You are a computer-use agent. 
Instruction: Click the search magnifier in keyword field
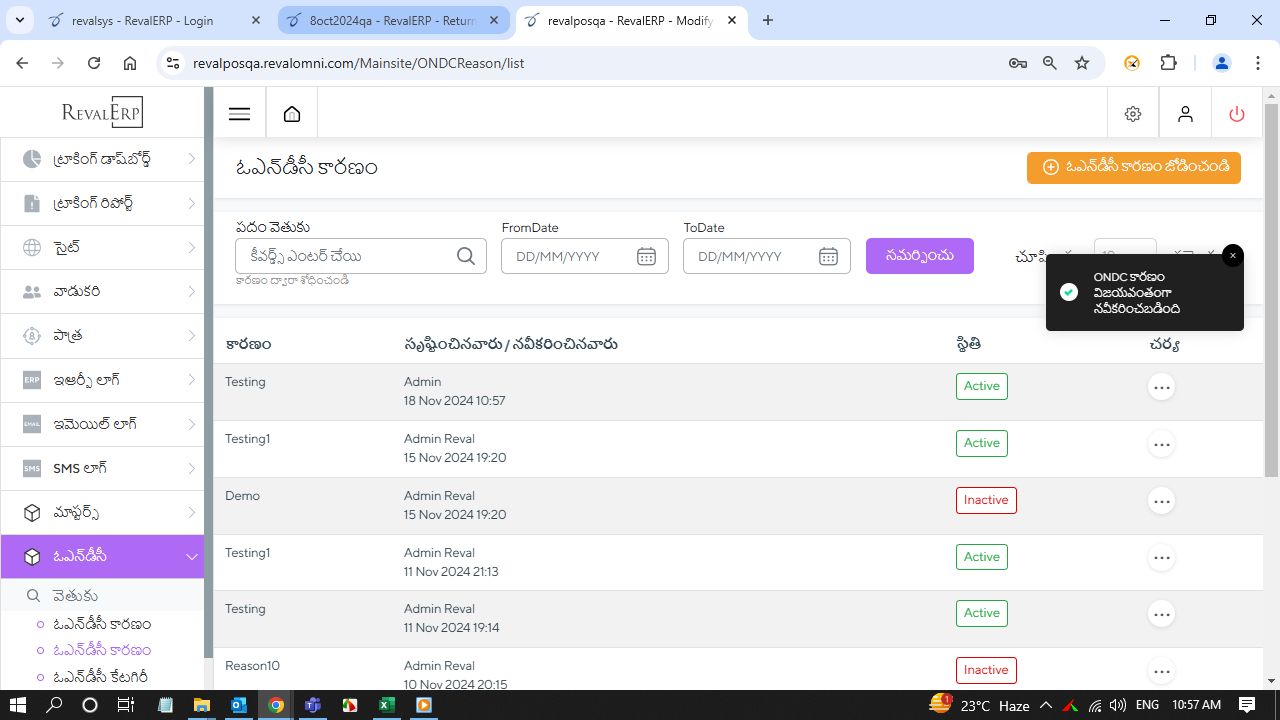coord(466,256)
